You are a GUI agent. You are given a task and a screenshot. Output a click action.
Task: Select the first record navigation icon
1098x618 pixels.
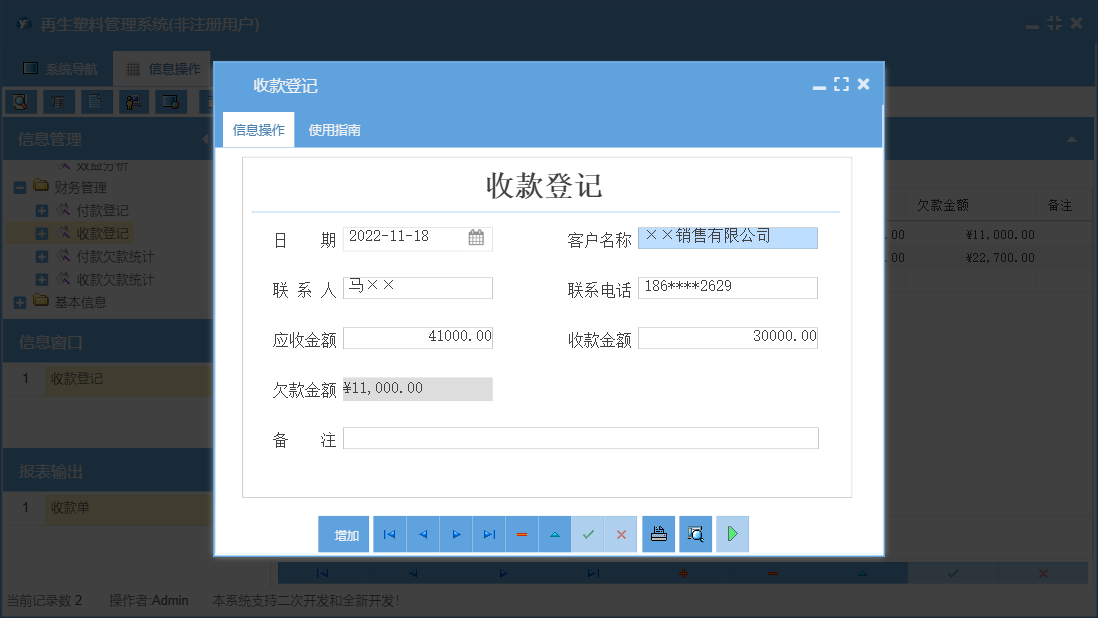point(389,533)
